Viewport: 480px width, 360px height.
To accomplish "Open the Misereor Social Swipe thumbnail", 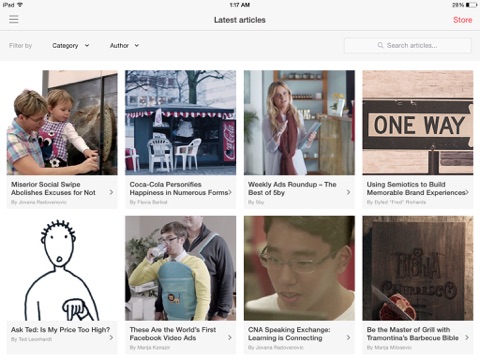I will point(62,122).
